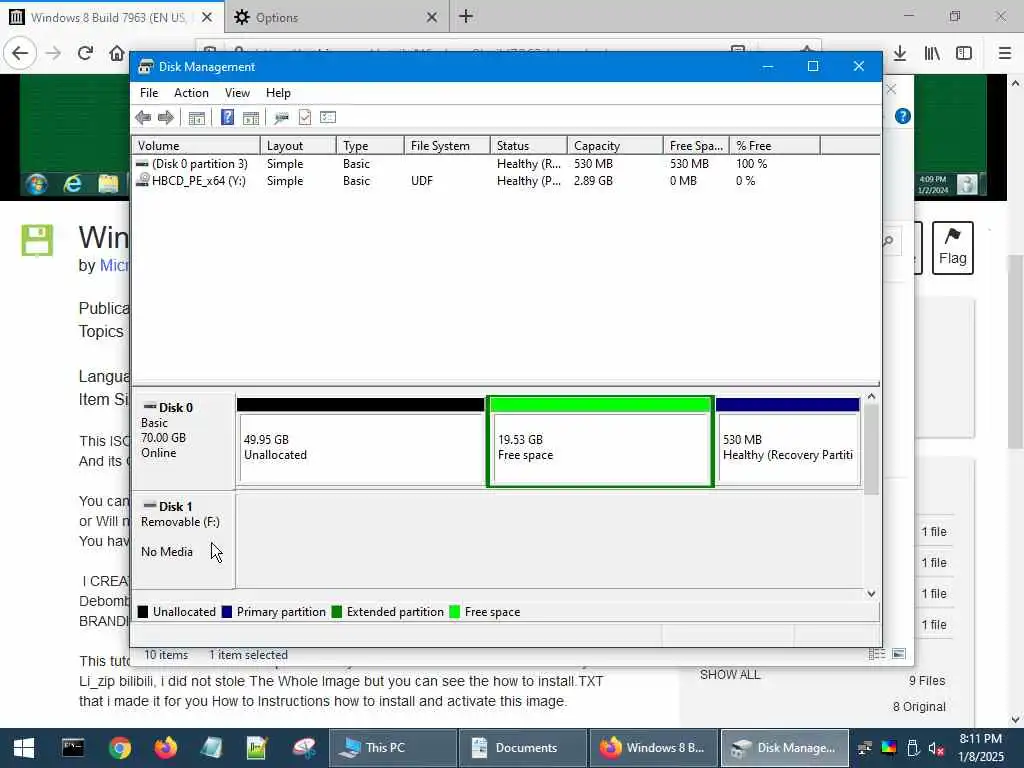This screenshot has width=1024, height=768.
Task: Click the black Unallocated legend swatch
Action: [143, 612]
